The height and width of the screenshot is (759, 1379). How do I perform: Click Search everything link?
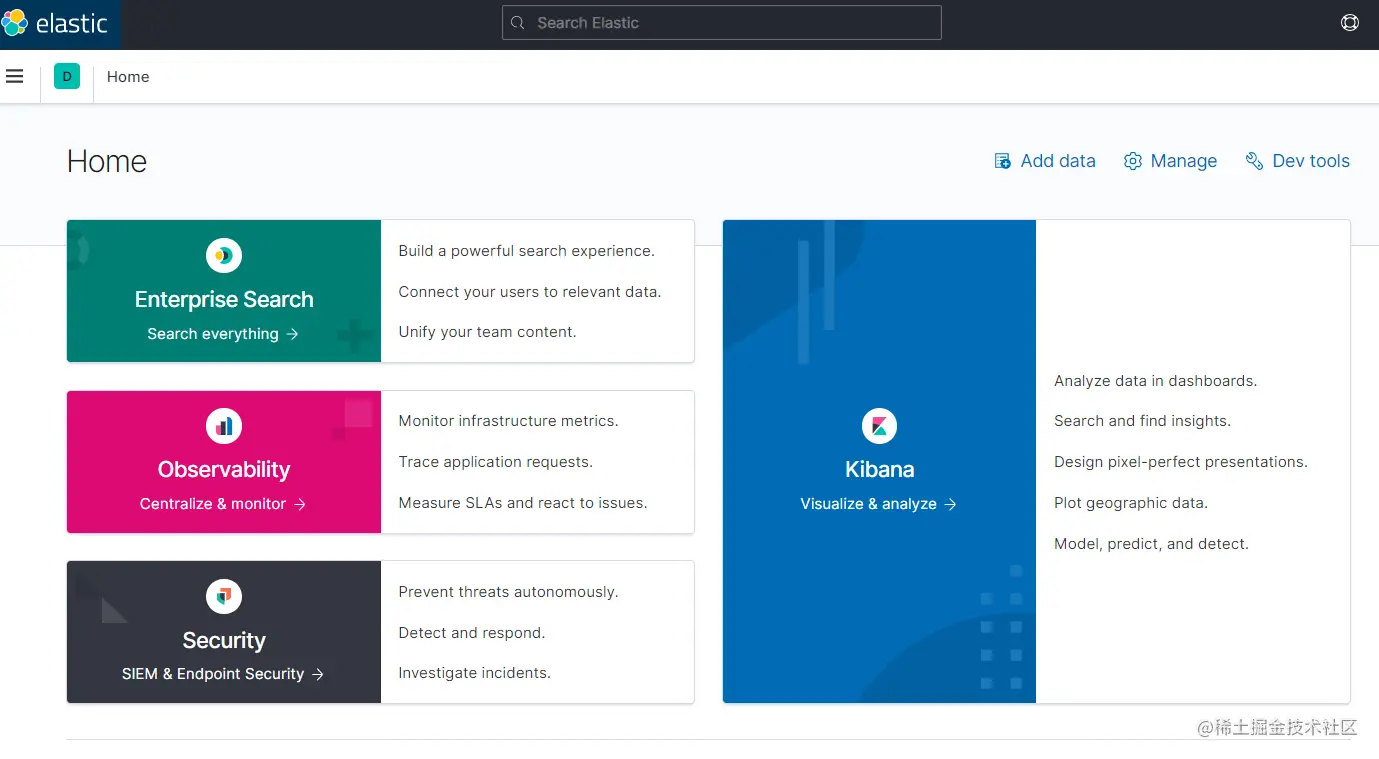223,334
